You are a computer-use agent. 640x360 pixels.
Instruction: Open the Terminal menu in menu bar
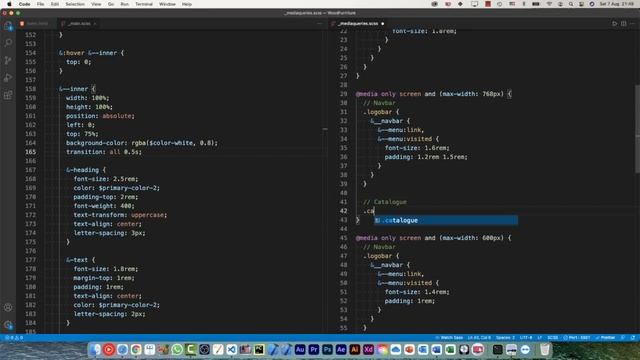[144, 4]
